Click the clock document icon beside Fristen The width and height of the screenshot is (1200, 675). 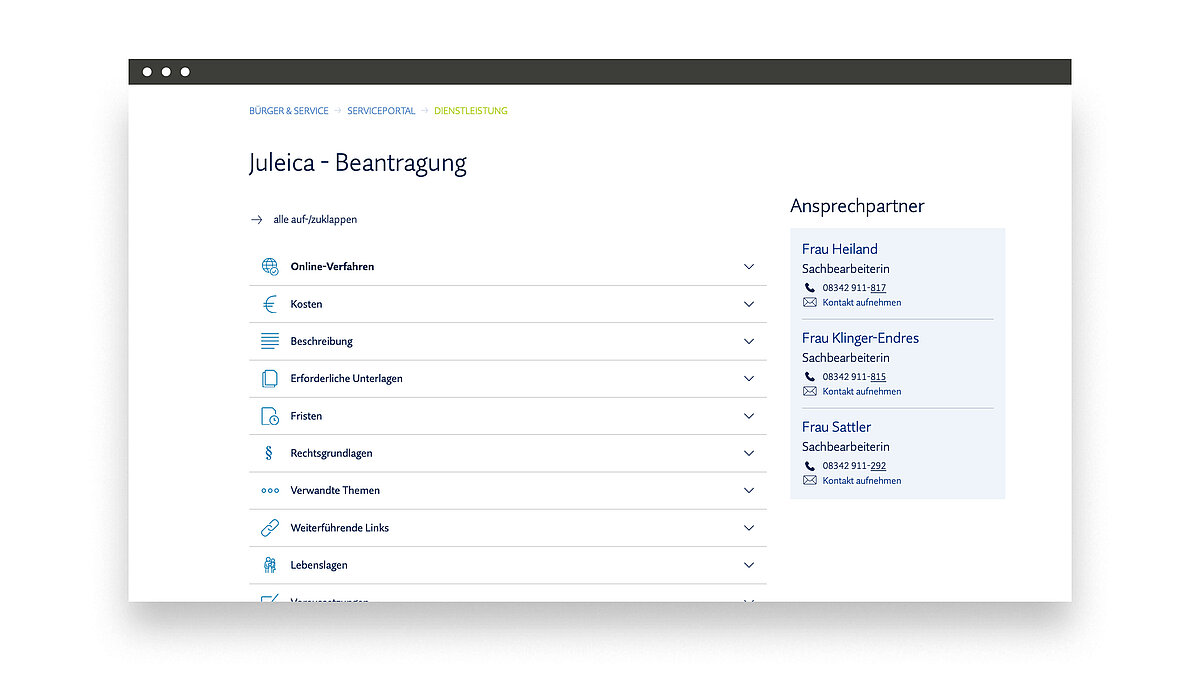point(270,416)
